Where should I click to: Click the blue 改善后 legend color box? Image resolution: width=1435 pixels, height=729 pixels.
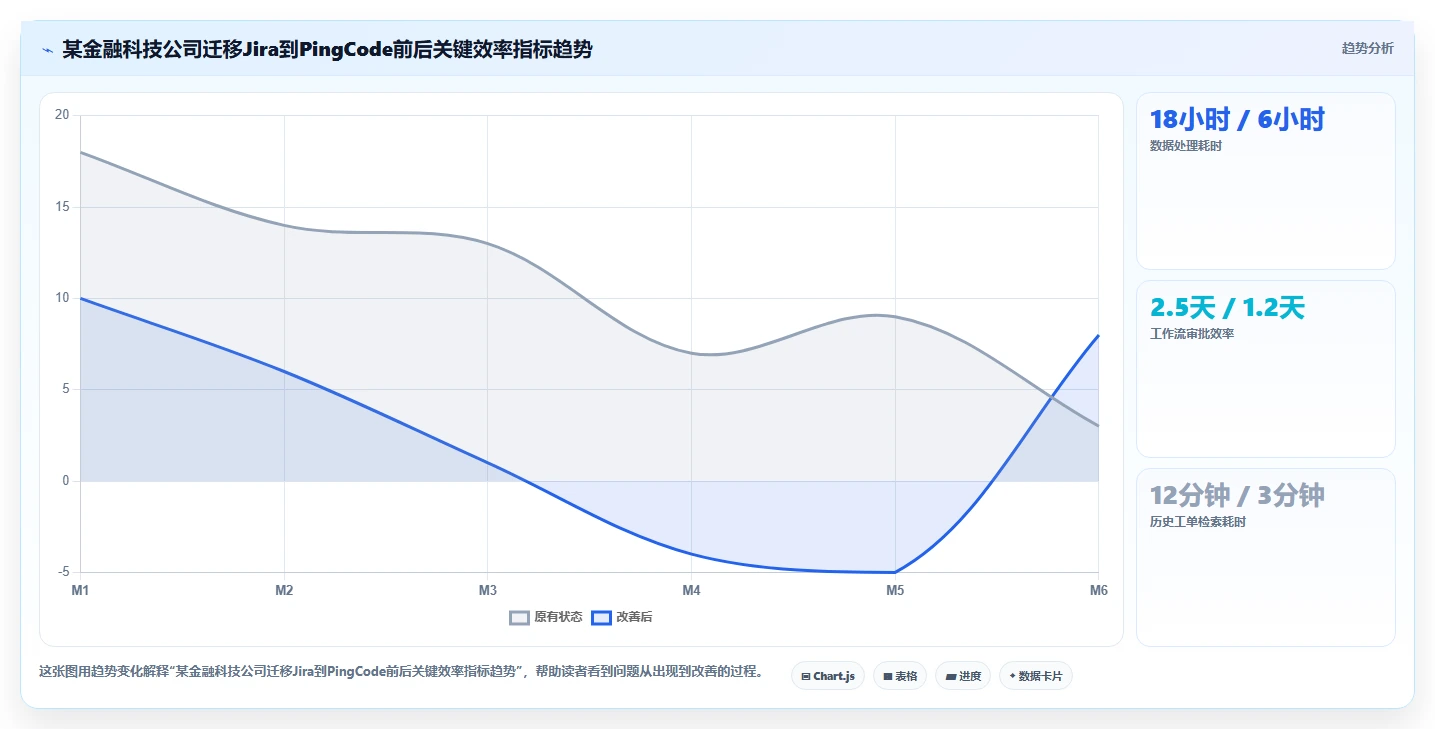[x=601, y=617]
